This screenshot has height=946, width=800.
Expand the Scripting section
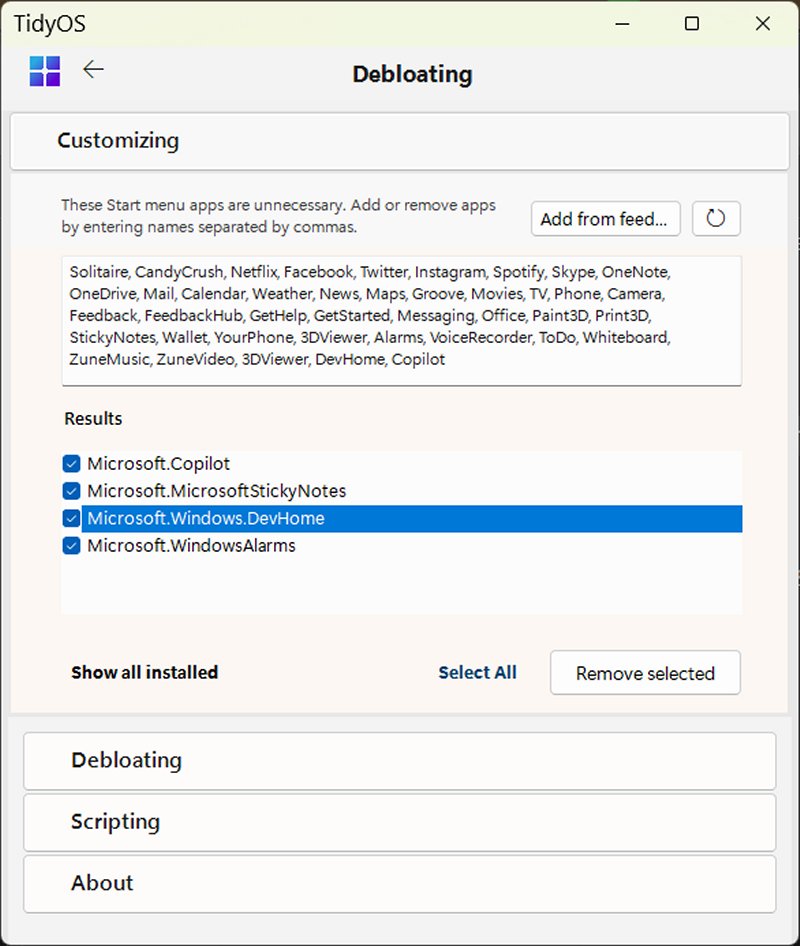click(x=400, y=822)
